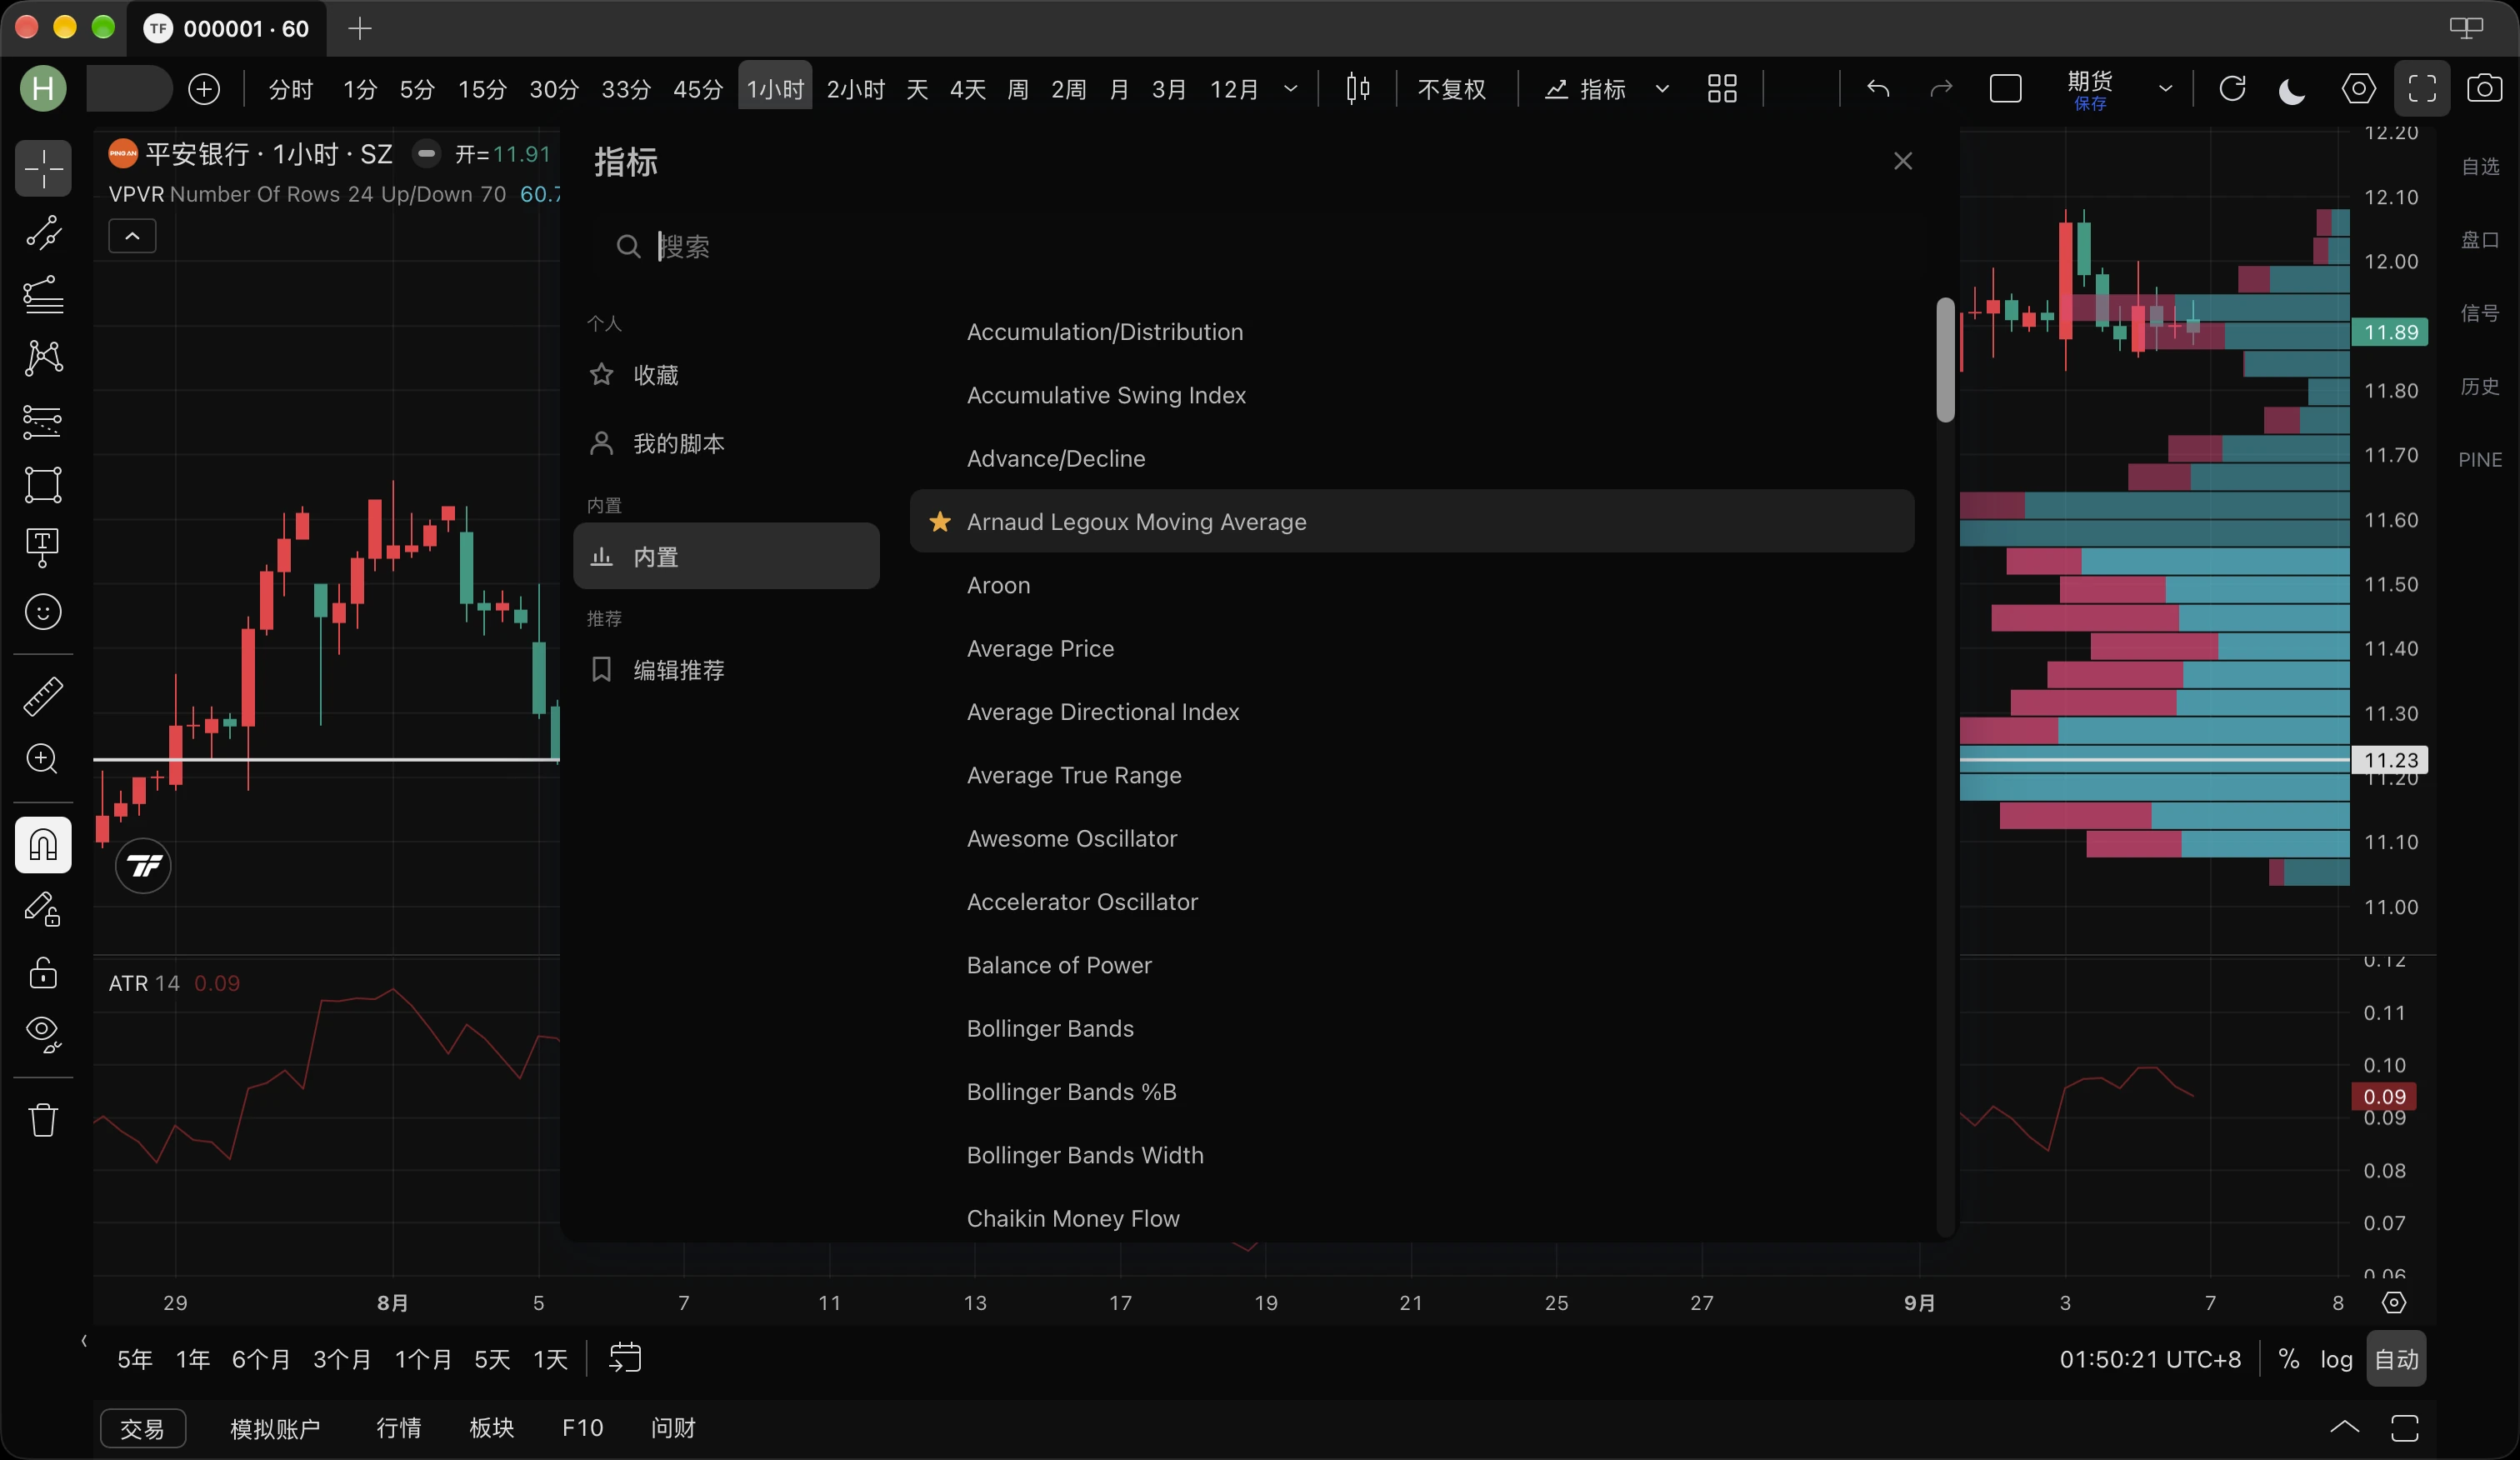Open price scale settings gear icon
Image resolution: width=2520 pixels, height=1460 pixels.
[2393, 1302]
